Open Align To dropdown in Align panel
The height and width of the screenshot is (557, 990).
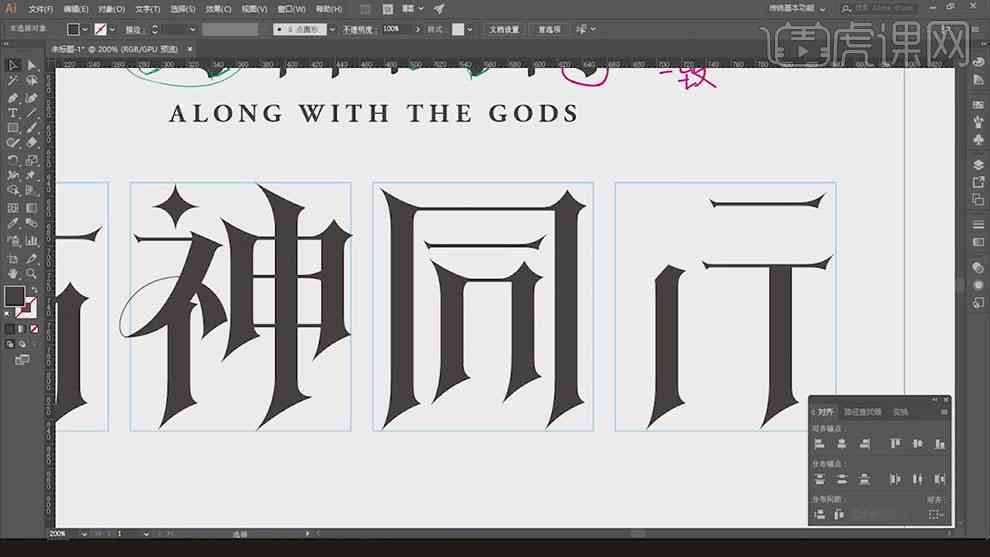pyautogui.click(x=936, y=515)
